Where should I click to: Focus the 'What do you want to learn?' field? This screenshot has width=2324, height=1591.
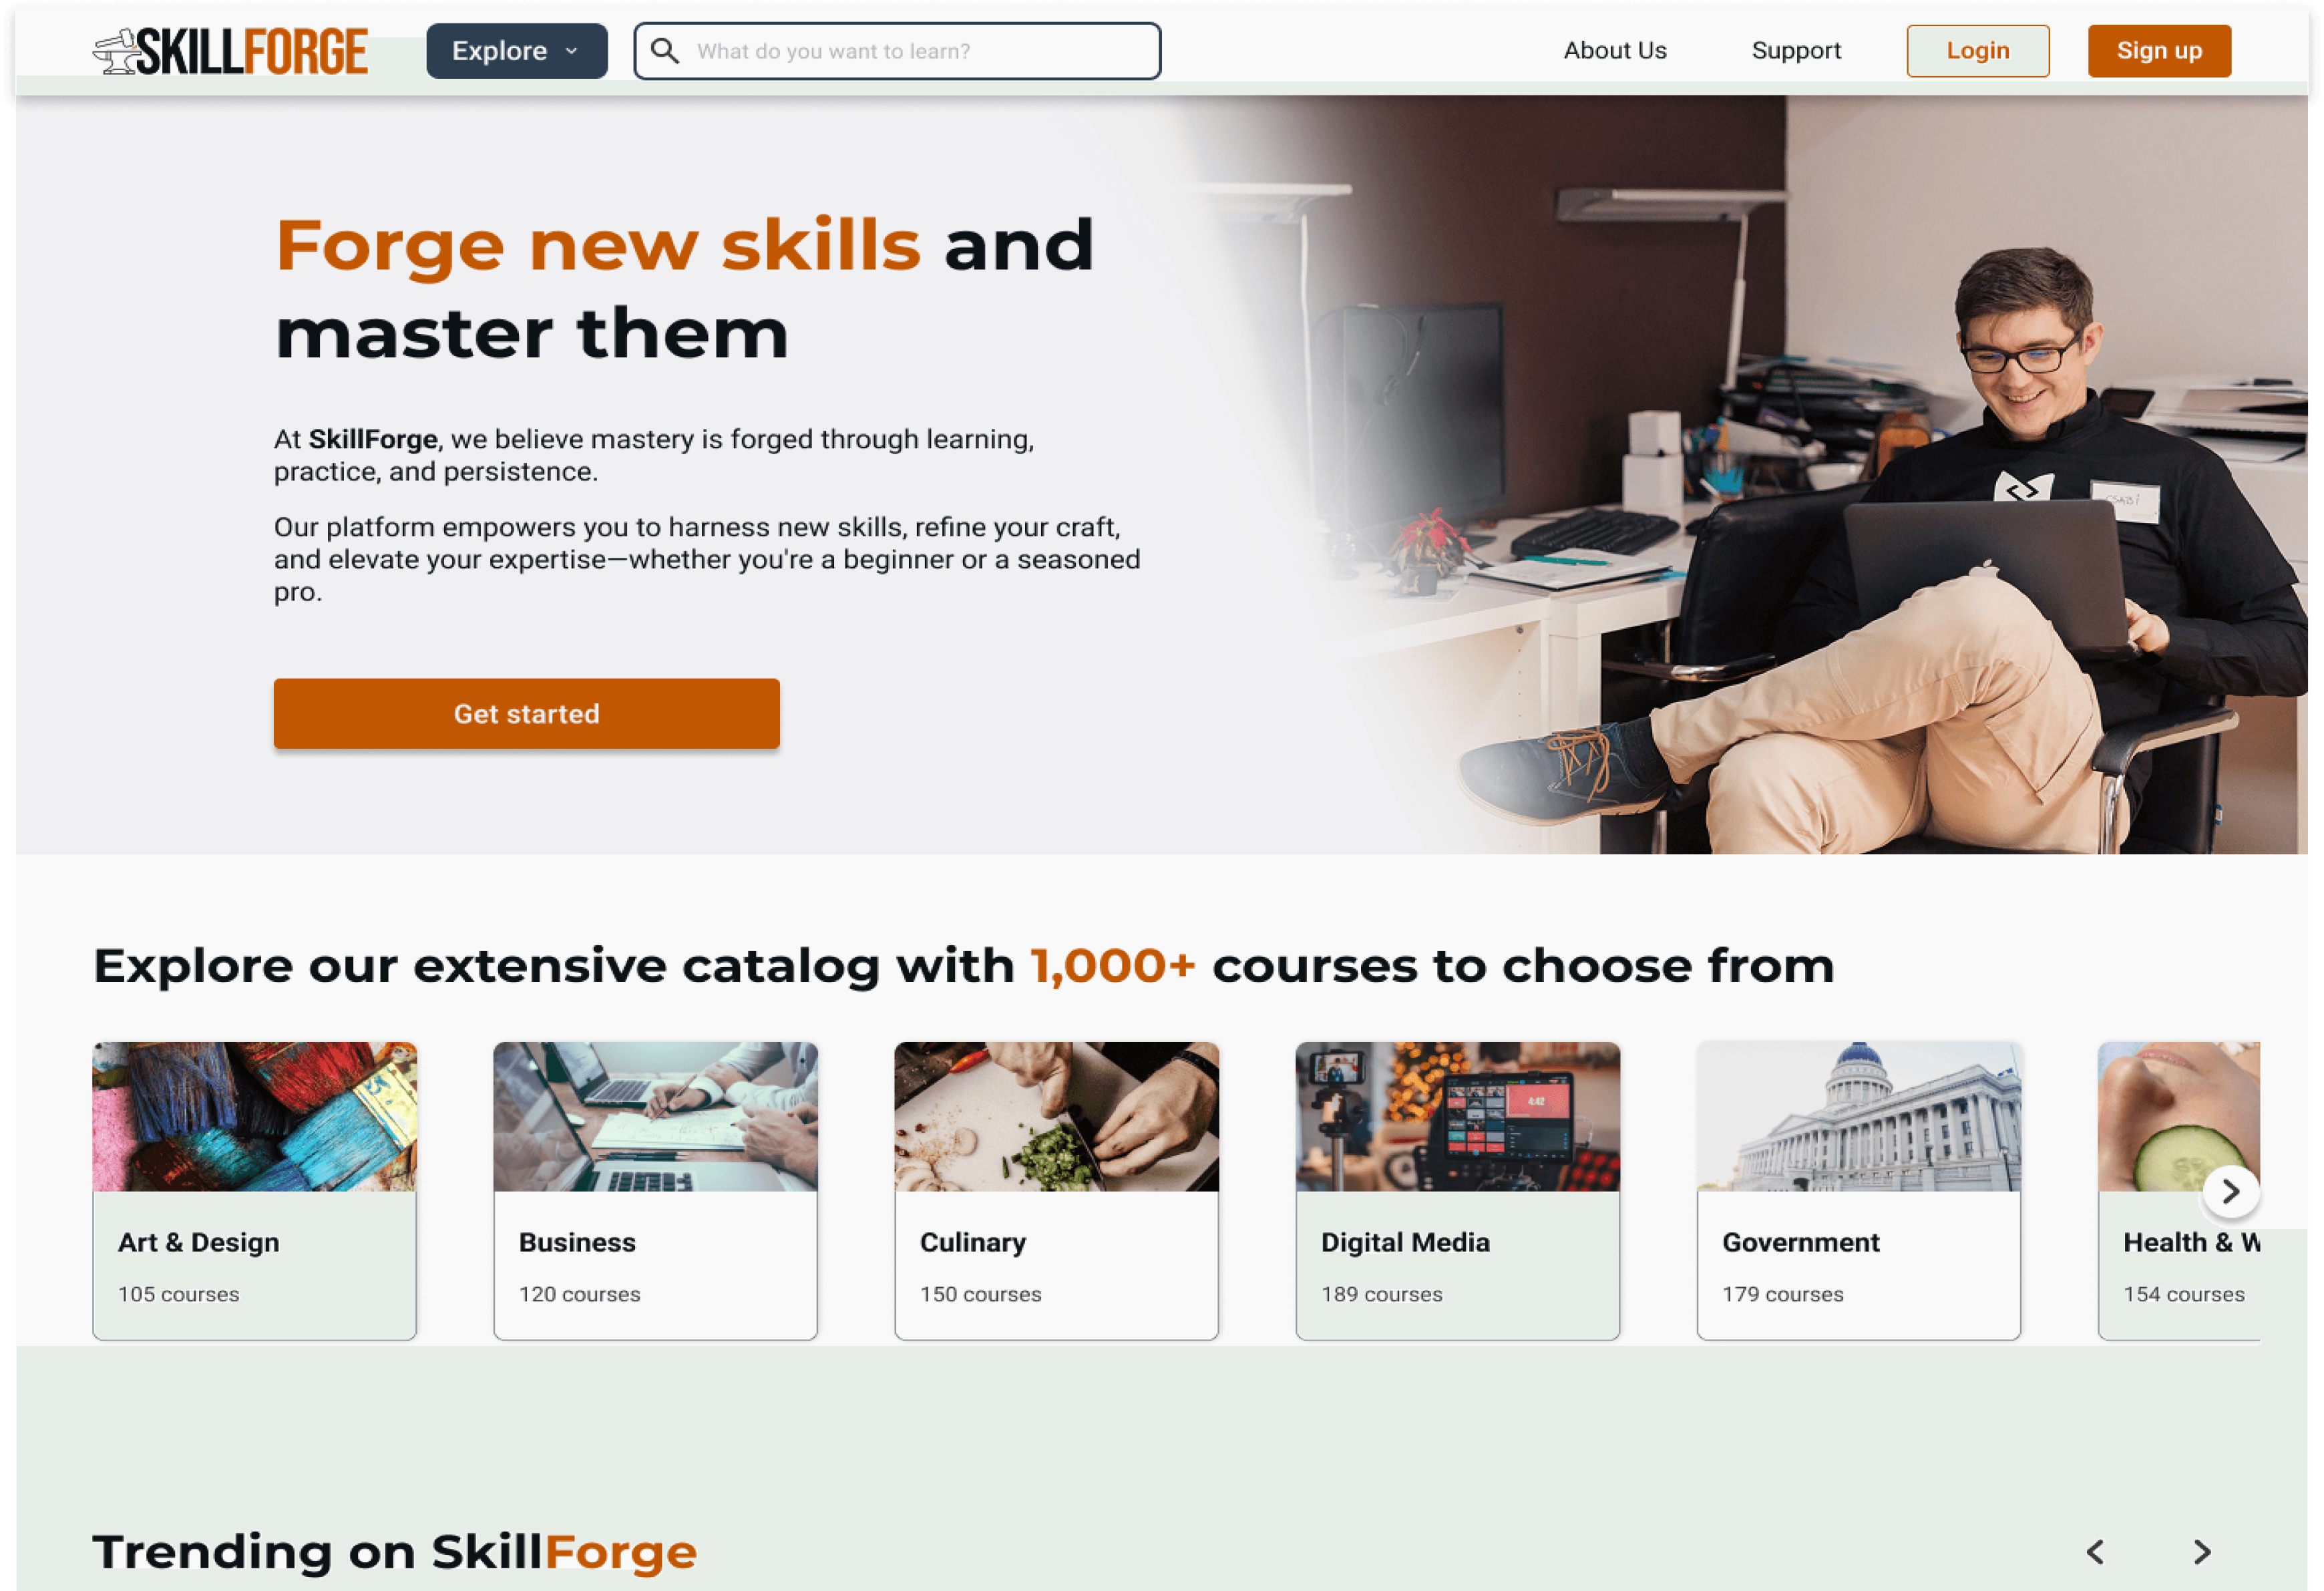897,51
